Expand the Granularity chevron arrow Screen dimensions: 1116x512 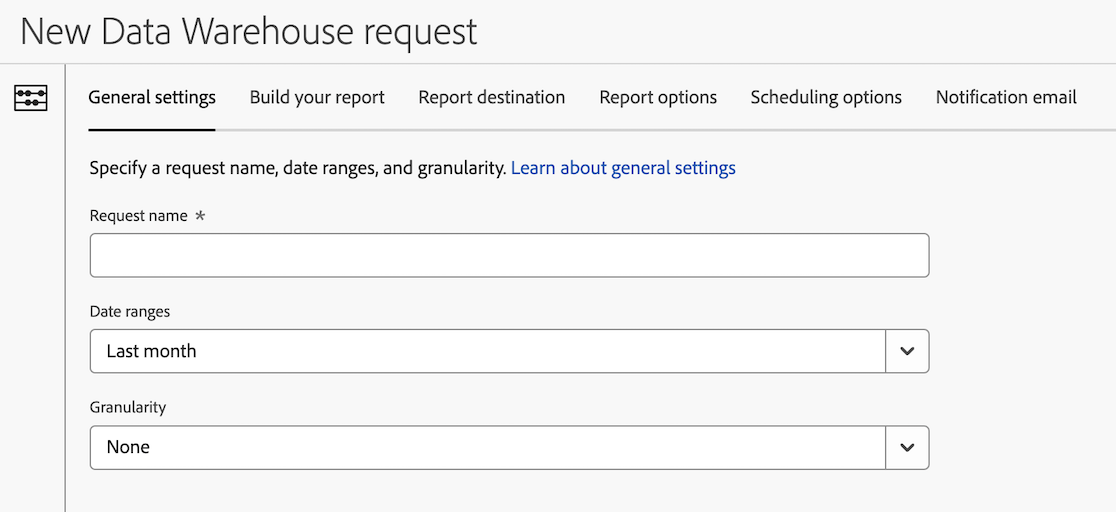pyautogui.click(x=907, y=447)
